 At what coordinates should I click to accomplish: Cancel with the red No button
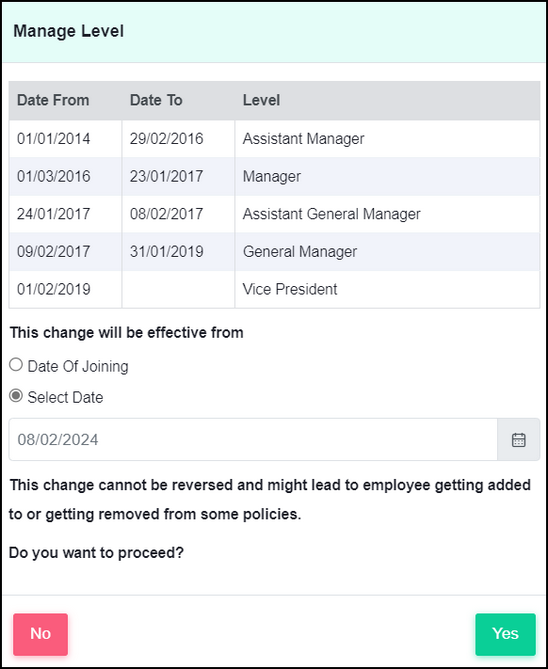point(41,634)
